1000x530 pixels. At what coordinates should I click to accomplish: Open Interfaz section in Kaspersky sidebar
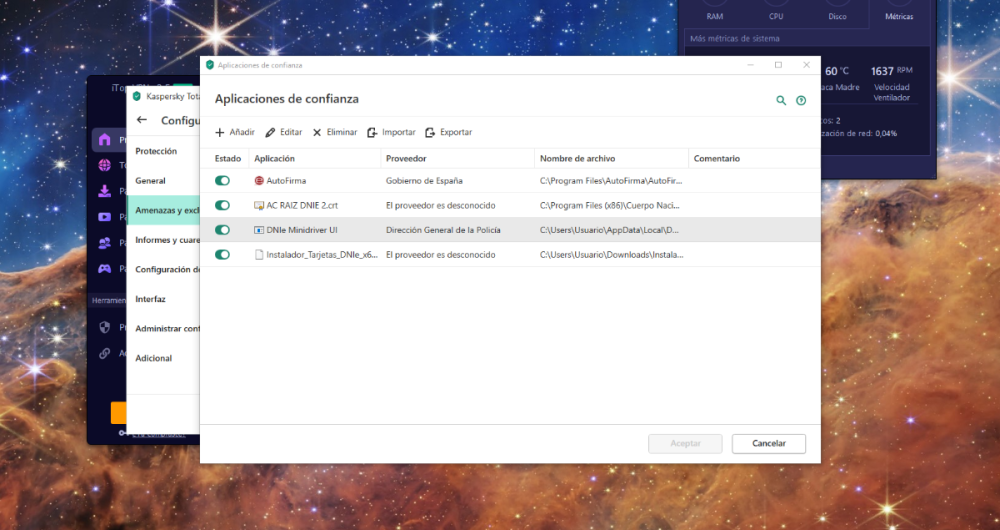[x=151, y=298]
